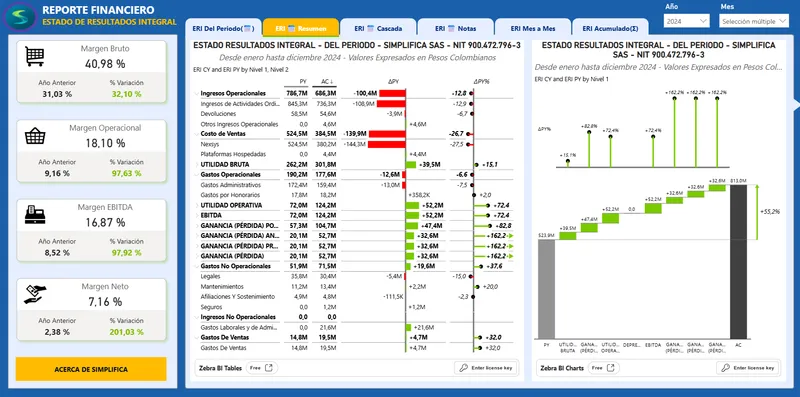Click the basket icon on Margen Operacional
The image size is (800, 397).
[35, 136]
